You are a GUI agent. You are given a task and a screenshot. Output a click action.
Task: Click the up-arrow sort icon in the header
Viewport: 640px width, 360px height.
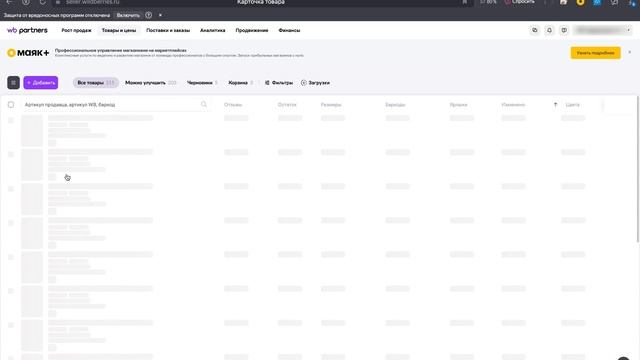click(x=555, y=104)
